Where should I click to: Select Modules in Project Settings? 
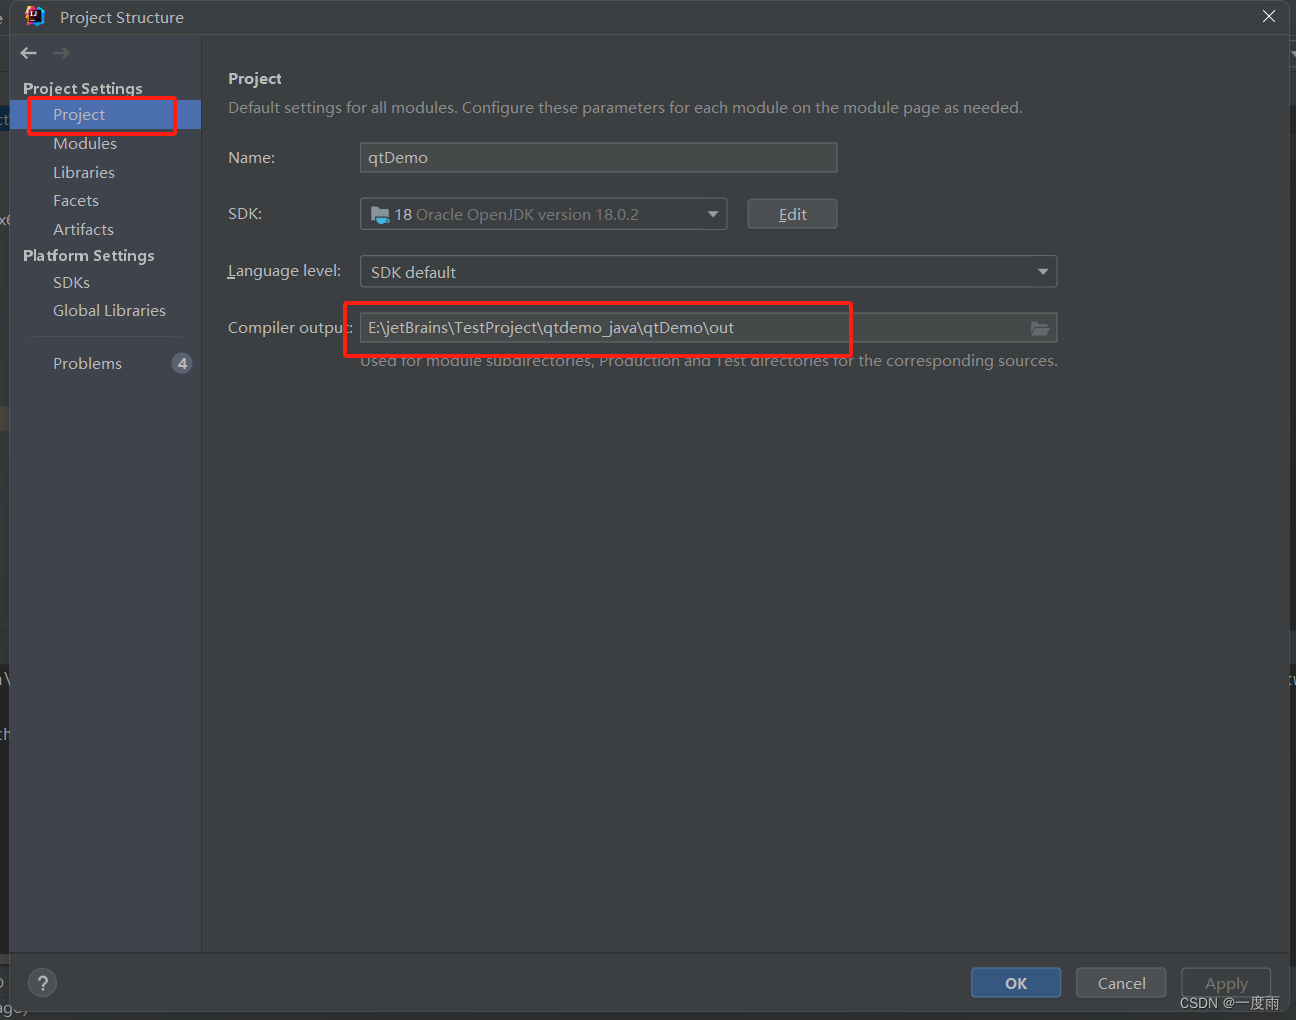click(85, 143)
